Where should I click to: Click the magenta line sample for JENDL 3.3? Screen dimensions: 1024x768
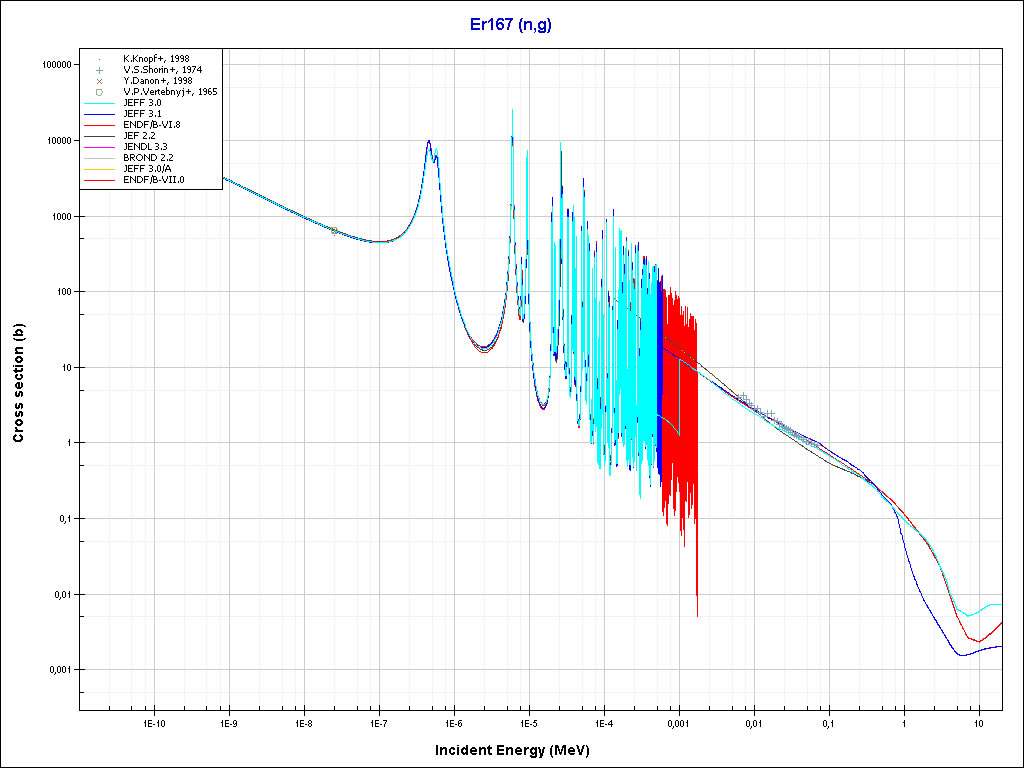pyautogui.click(x=100, y=147)
